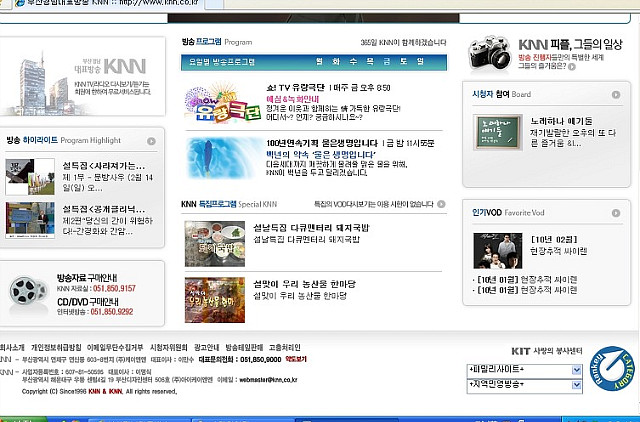
Task: Click the webmaster@knn.co.kr email link
Action: (x=268, y=380)
